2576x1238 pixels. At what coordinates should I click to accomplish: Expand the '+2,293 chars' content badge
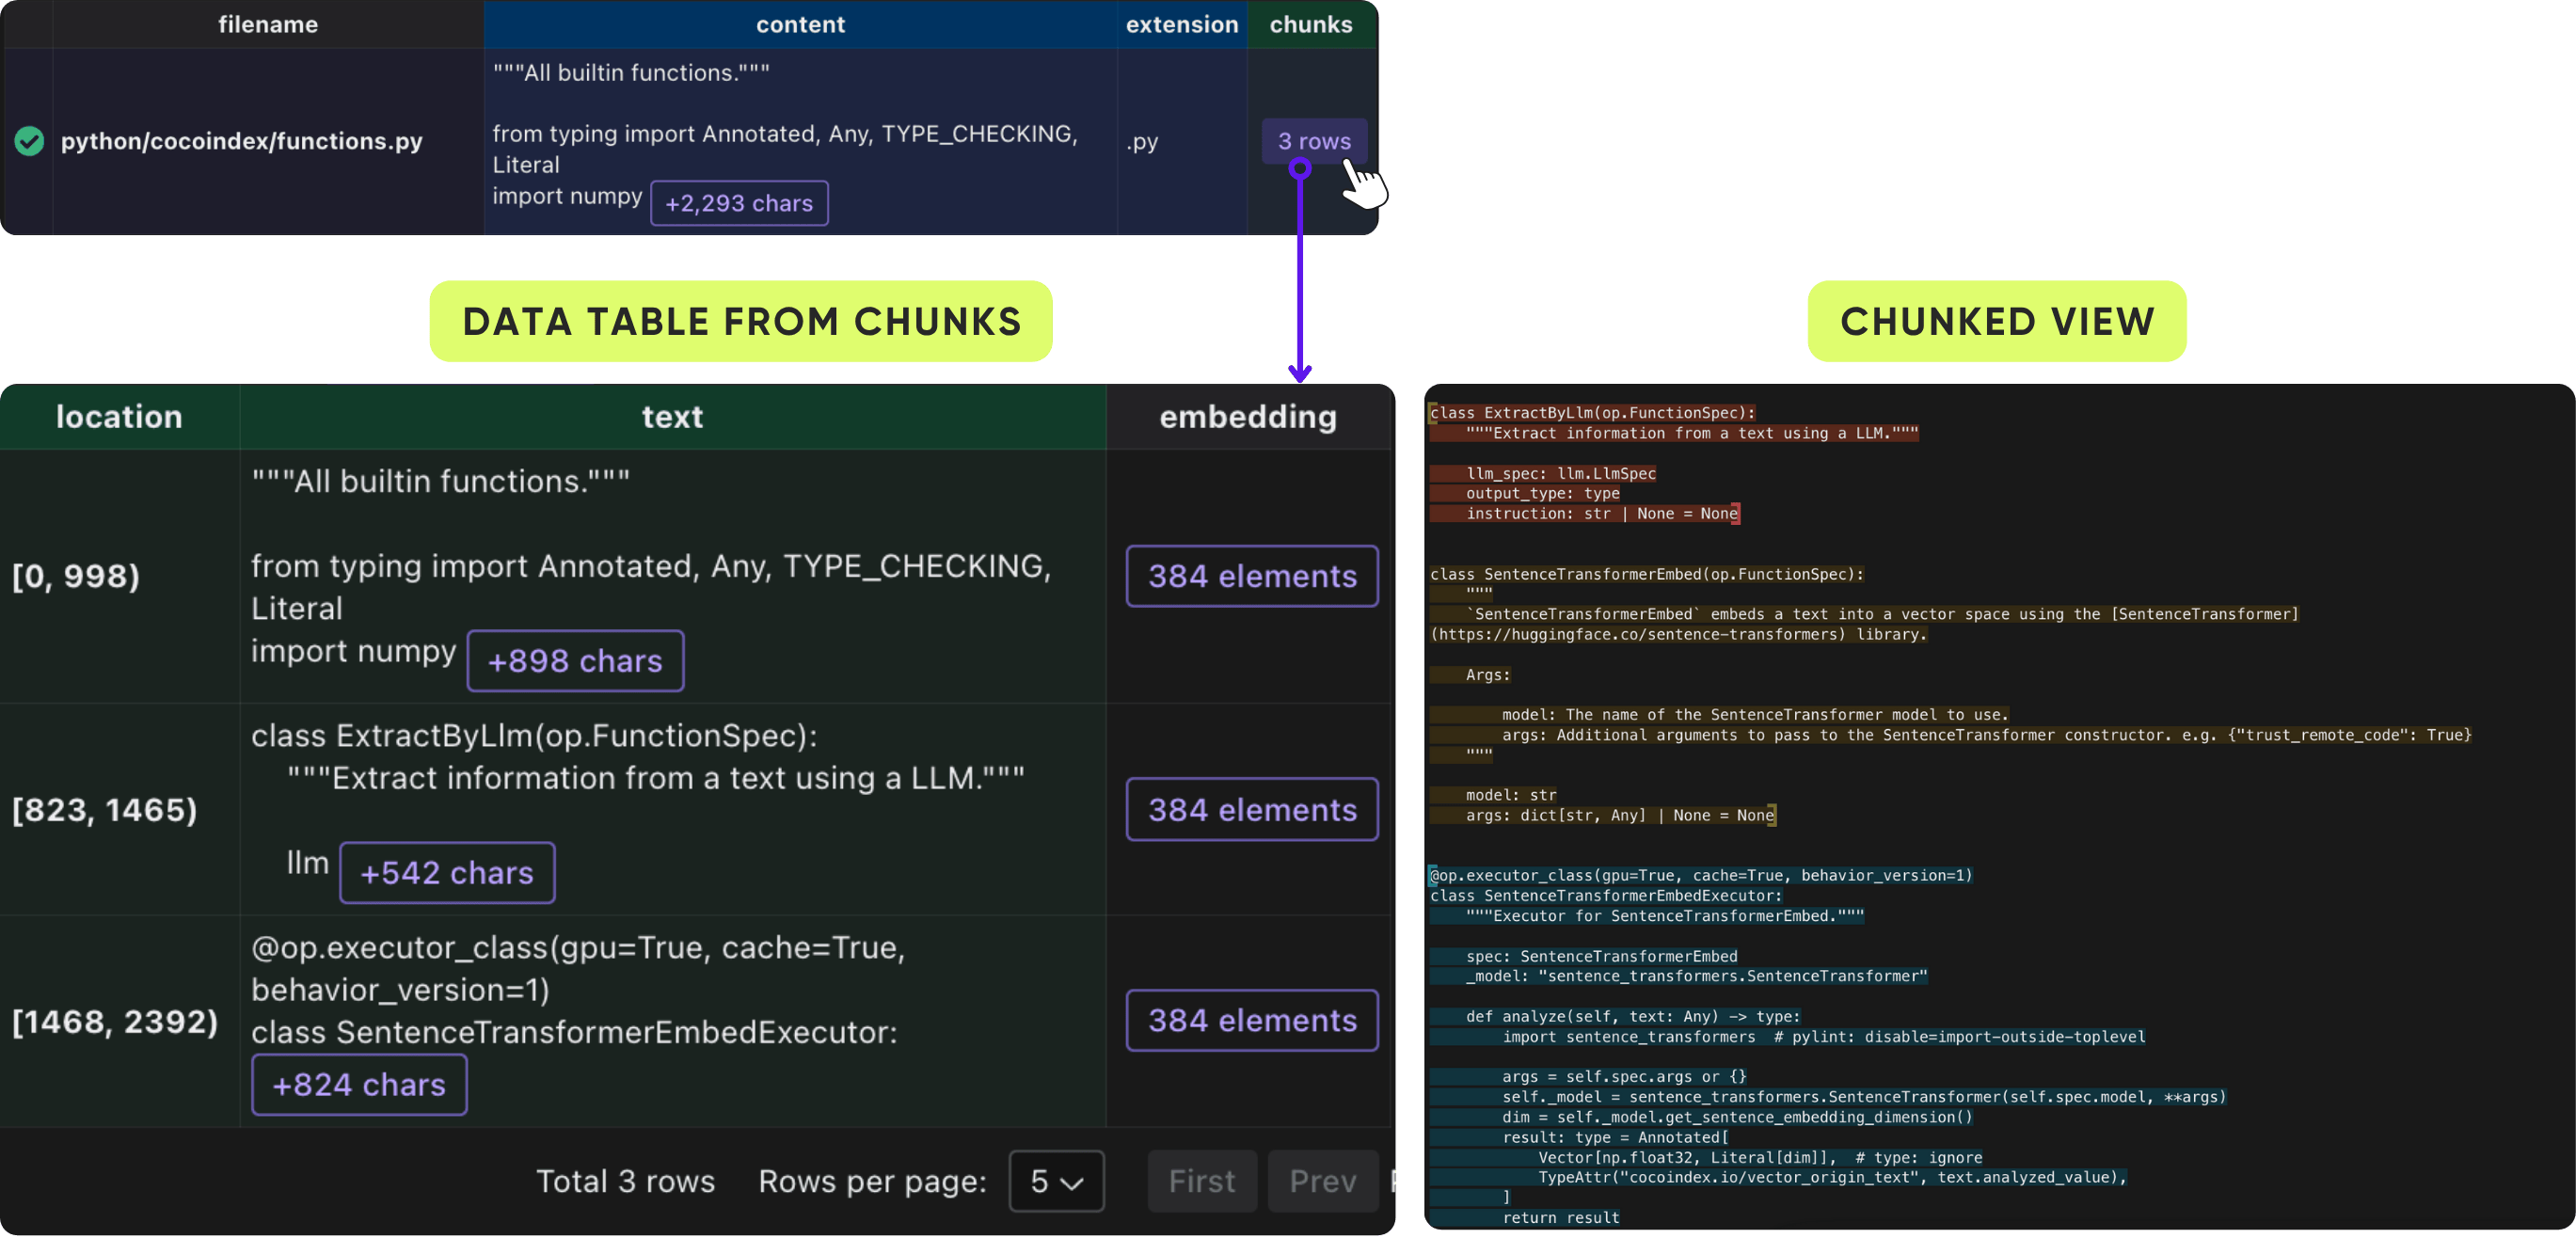point(739,203)
